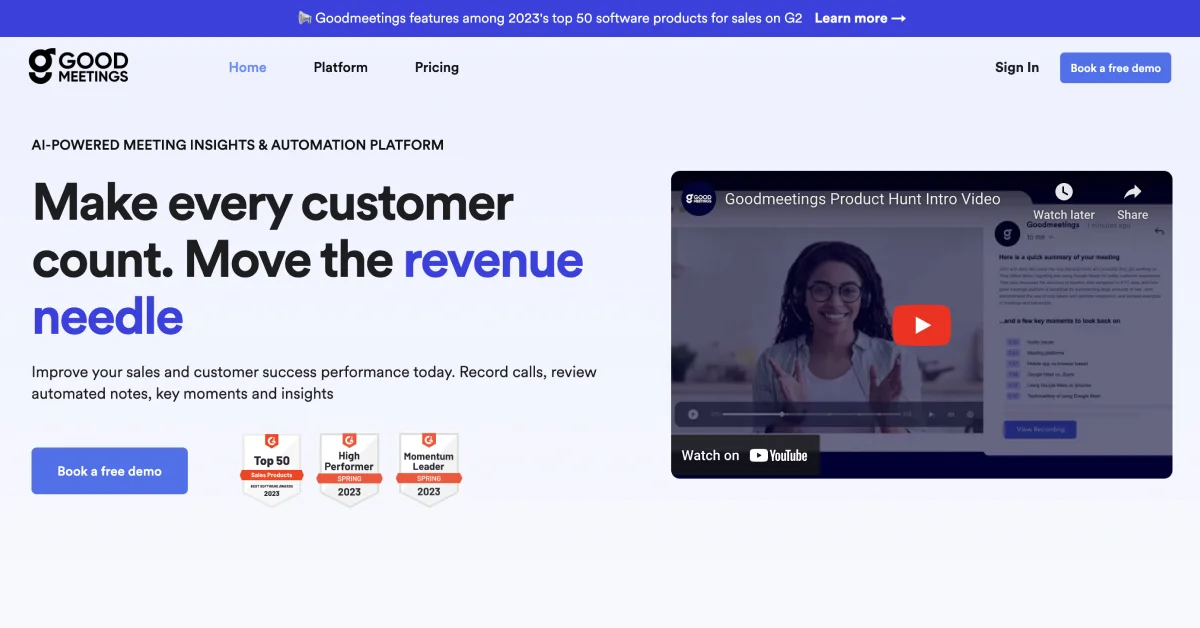Follow the Learn more link in the banner

point(860,18)
